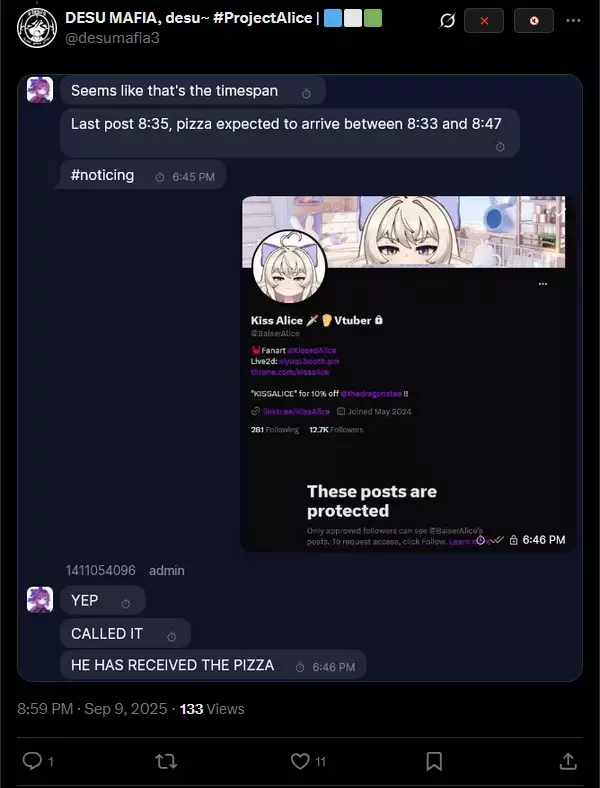
Task: Open the reply comment icon
Action: (x=33, y=760)
